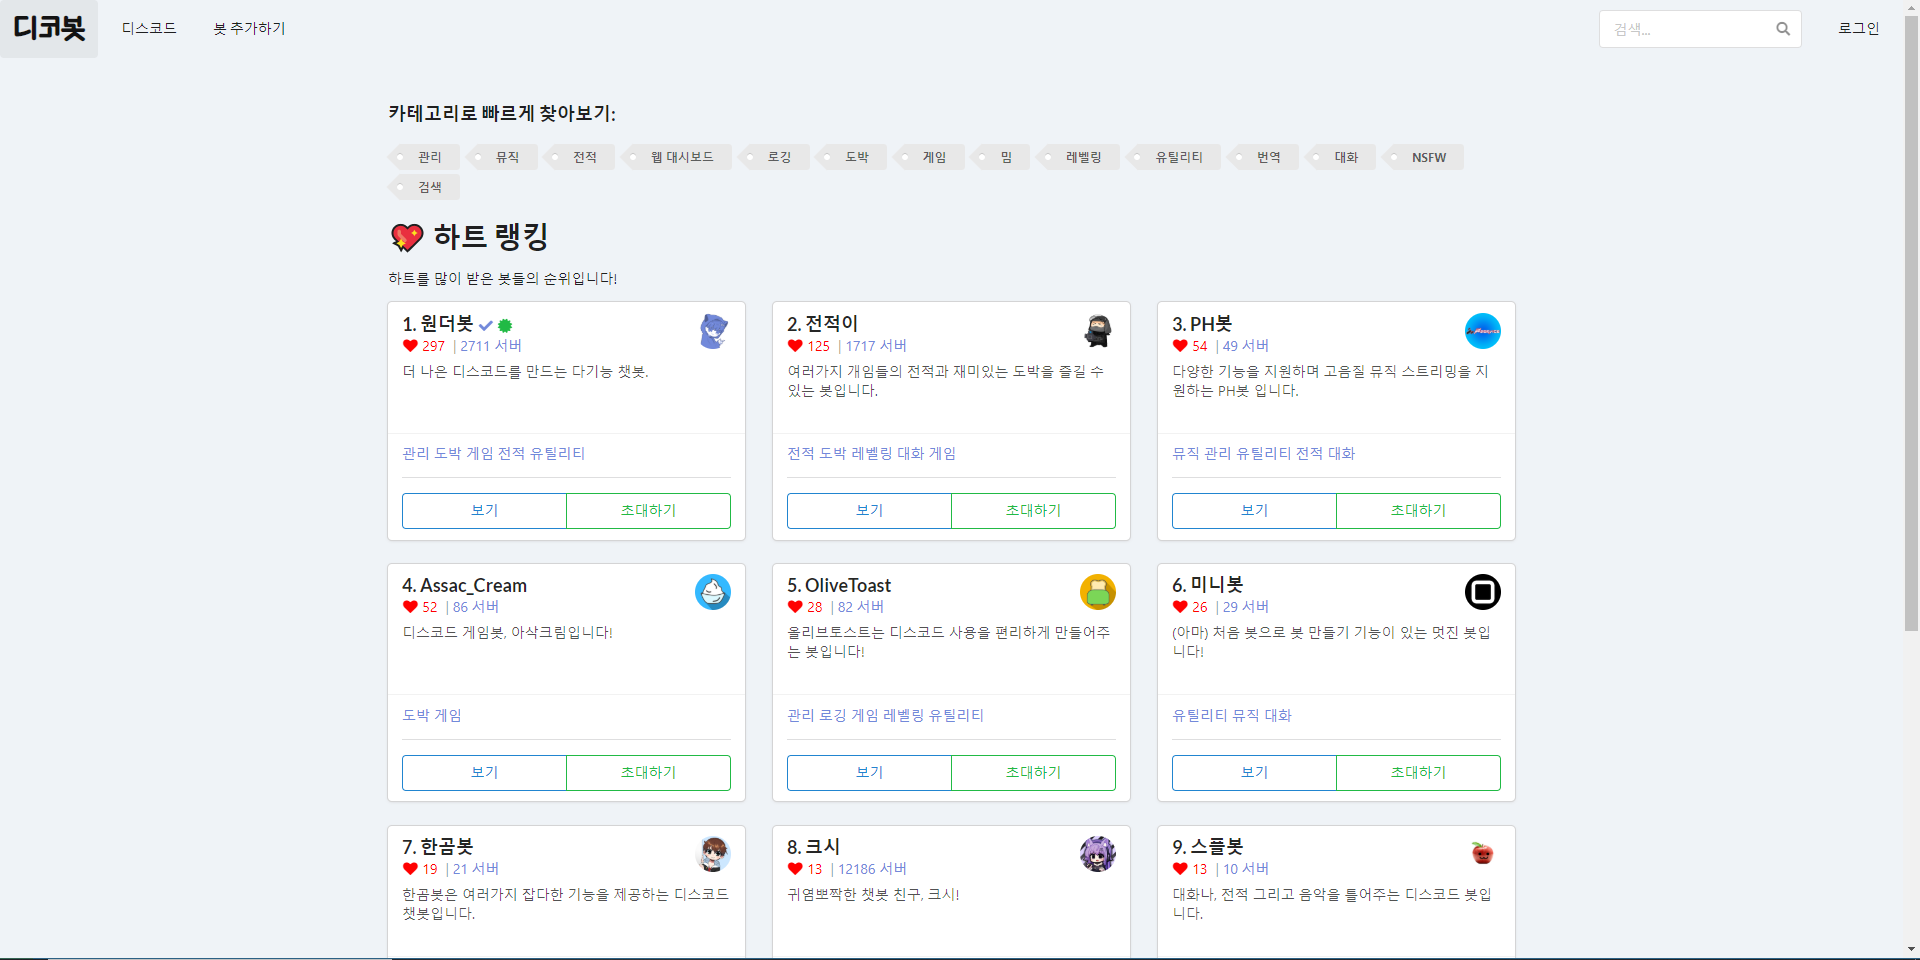Select the 전적 category tag
The image size is (1920, 960).
tap(579, 157)
